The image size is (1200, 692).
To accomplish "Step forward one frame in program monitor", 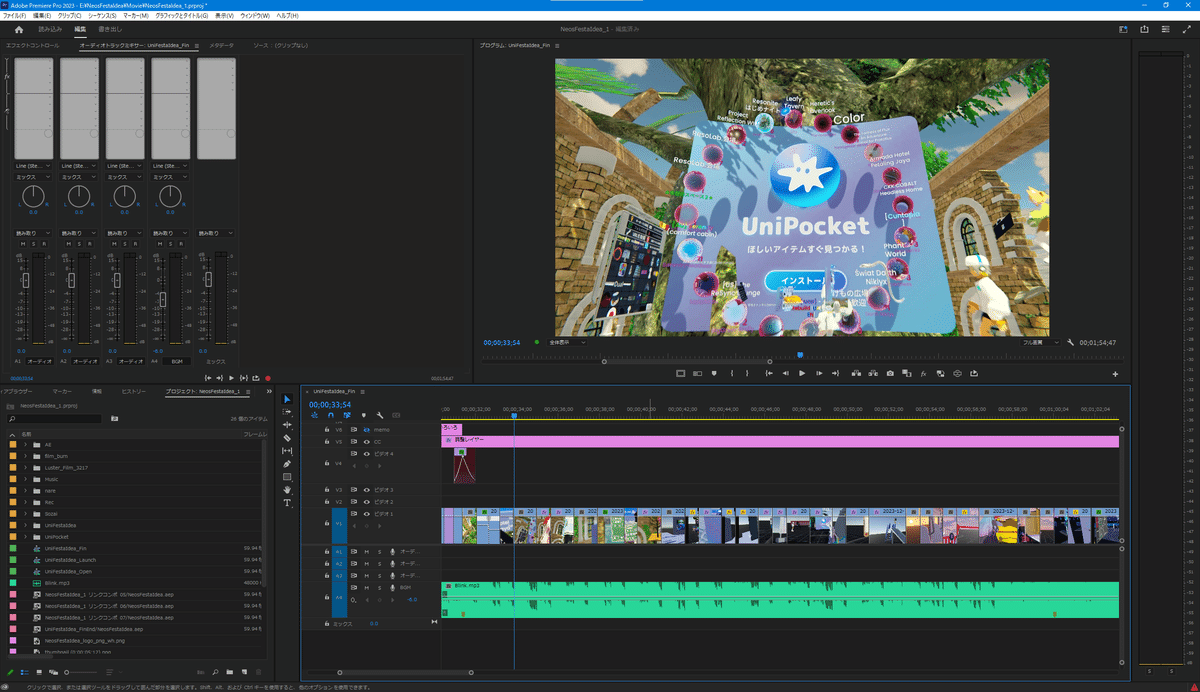I will pyautogui.click(x=819, y=373).
